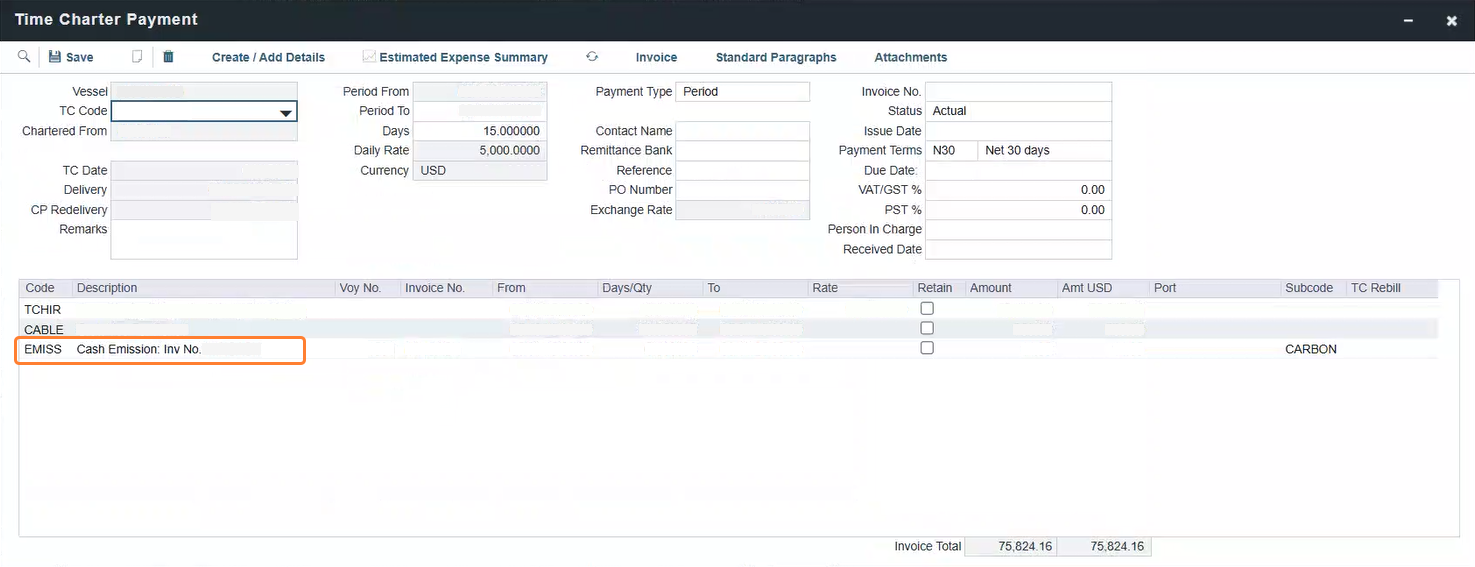Expand the TC Code dropdown
This screenshot has height=567, width=1475.
(286, 112)
